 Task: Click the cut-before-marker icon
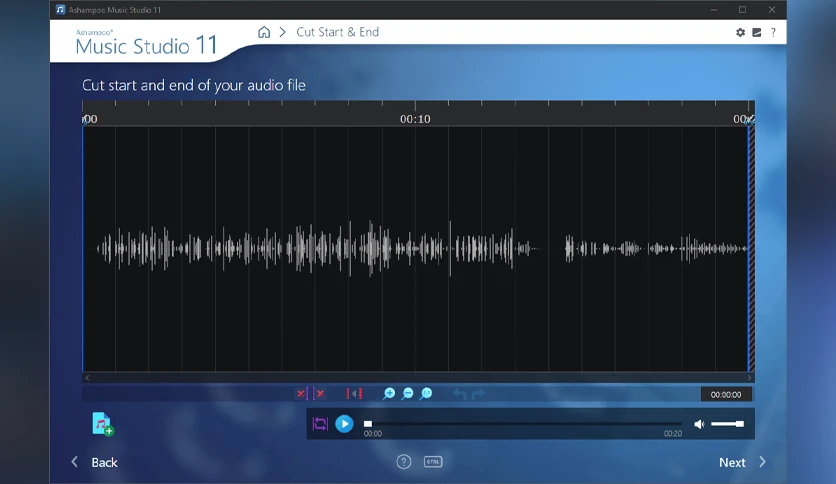point(301,394)
